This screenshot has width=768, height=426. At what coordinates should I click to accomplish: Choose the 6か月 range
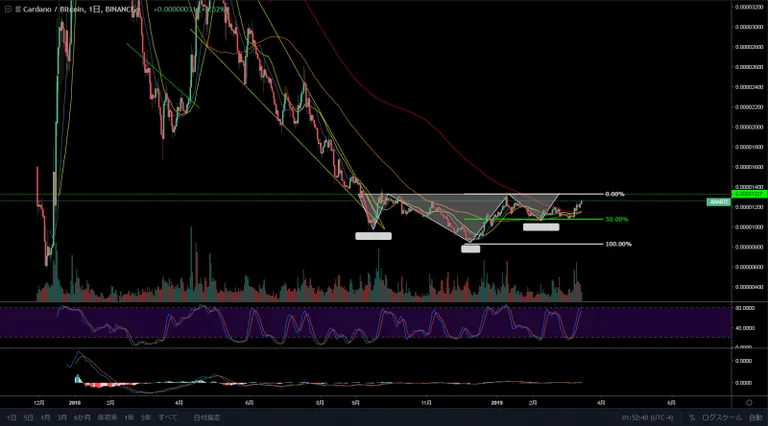point(82,418)
